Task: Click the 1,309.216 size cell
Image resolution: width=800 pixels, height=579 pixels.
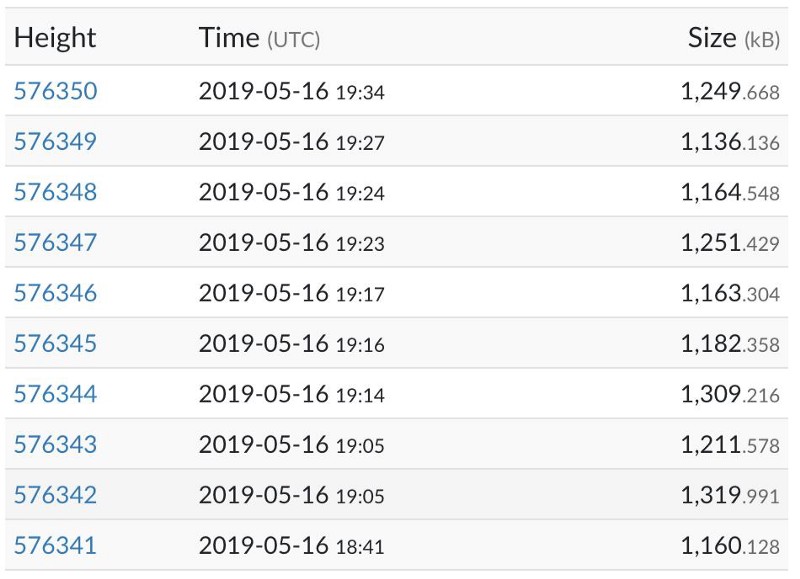Action: pyautogui.click(x=729, y=394)
